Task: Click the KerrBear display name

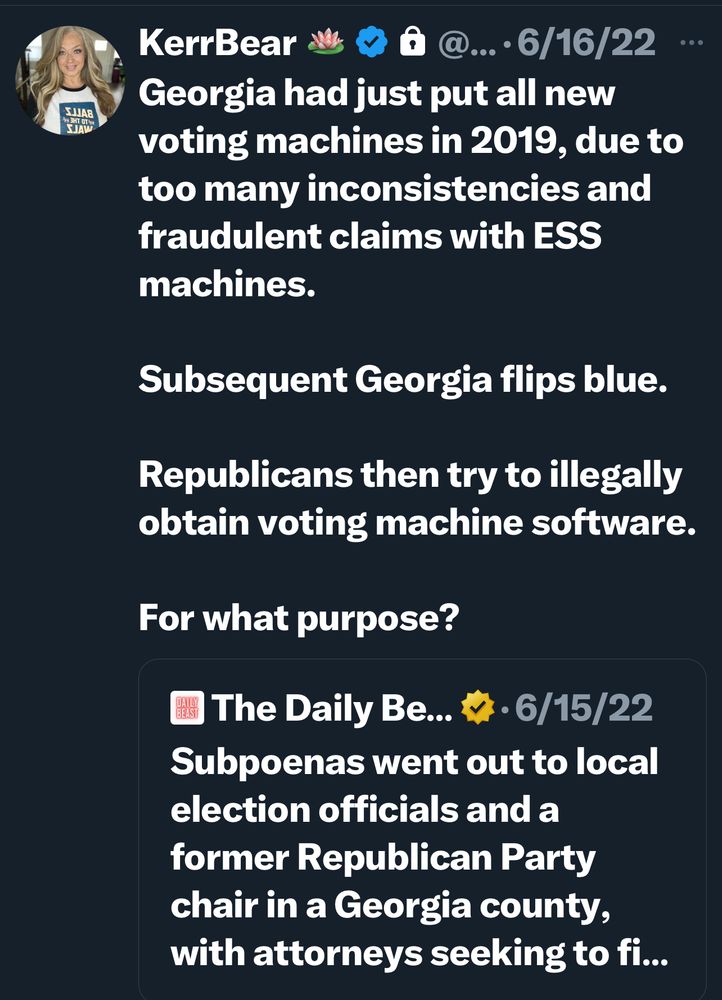Action: (217, 44)
